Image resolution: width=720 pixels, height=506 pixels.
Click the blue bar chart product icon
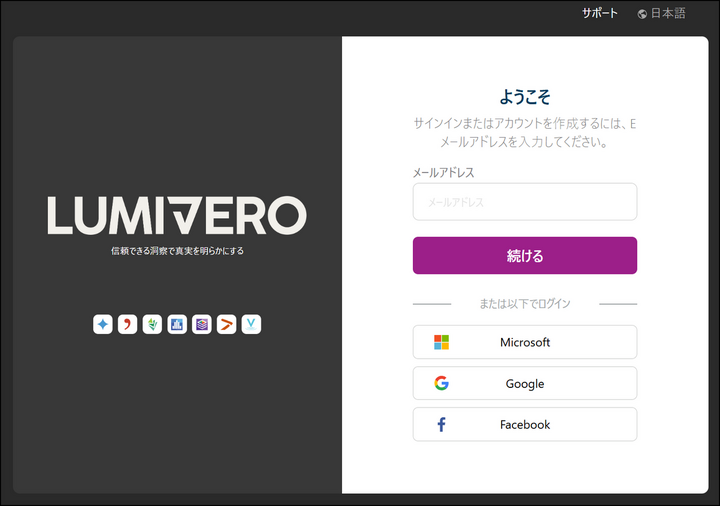177,324
